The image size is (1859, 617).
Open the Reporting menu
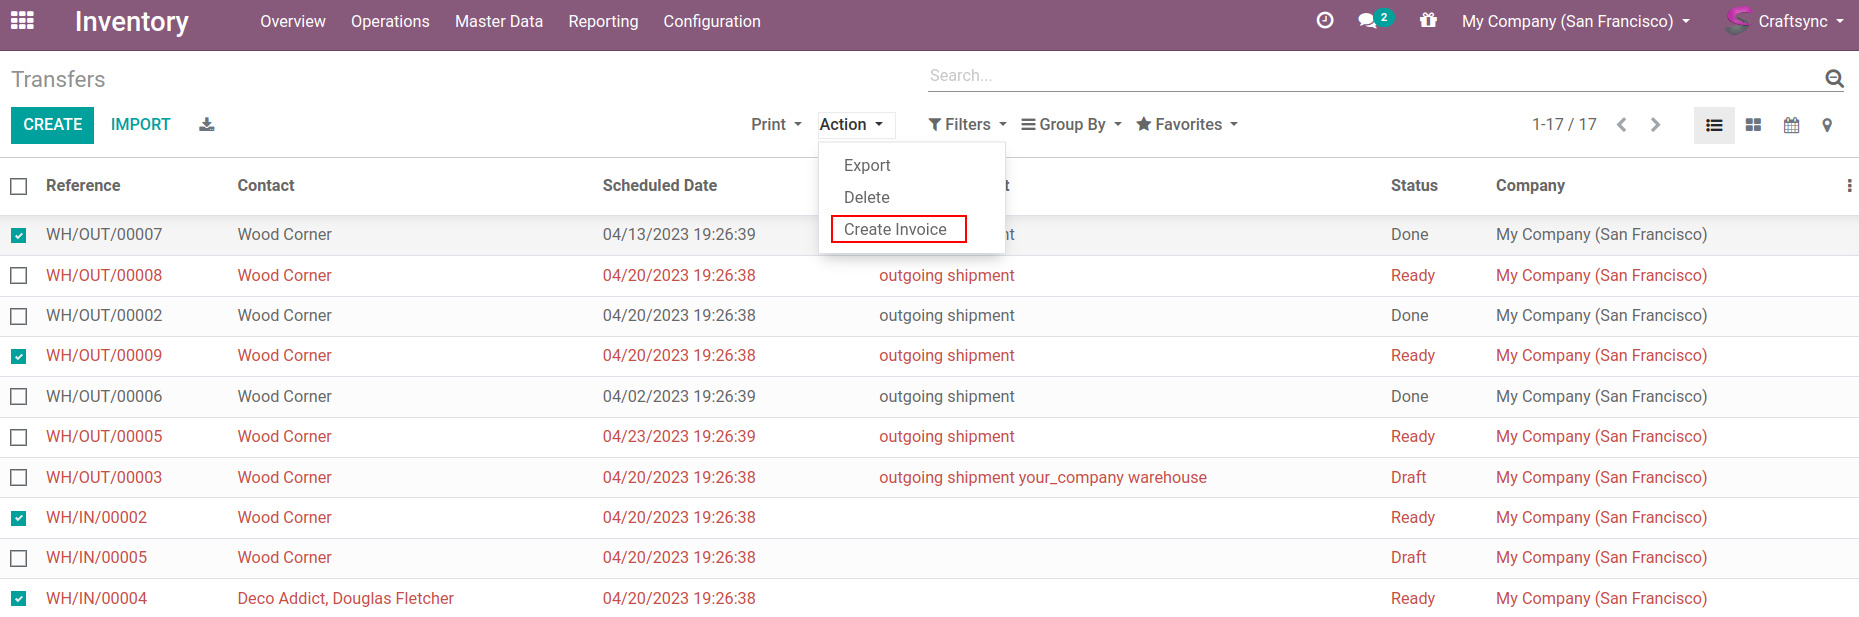(x=603, y=22)
